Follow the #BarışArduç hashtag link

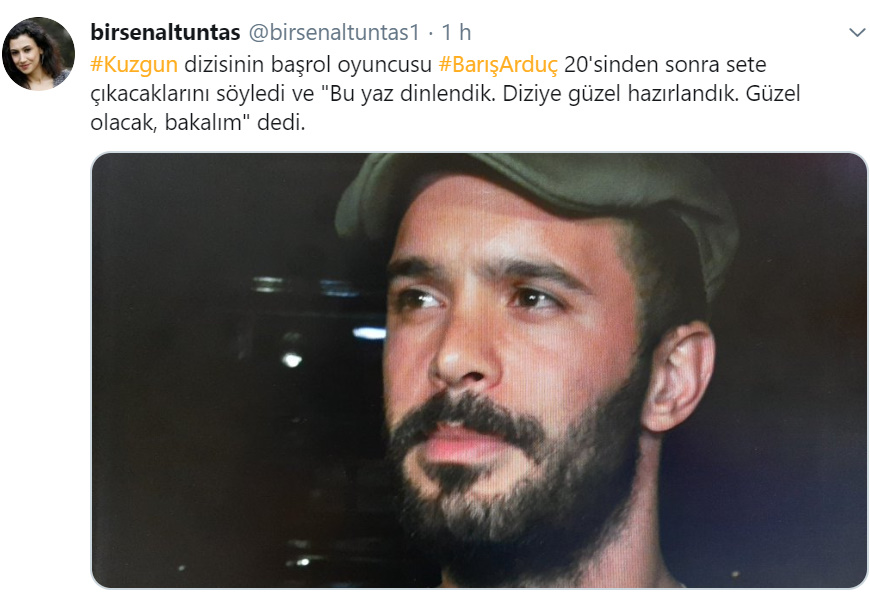click(498, 64)
